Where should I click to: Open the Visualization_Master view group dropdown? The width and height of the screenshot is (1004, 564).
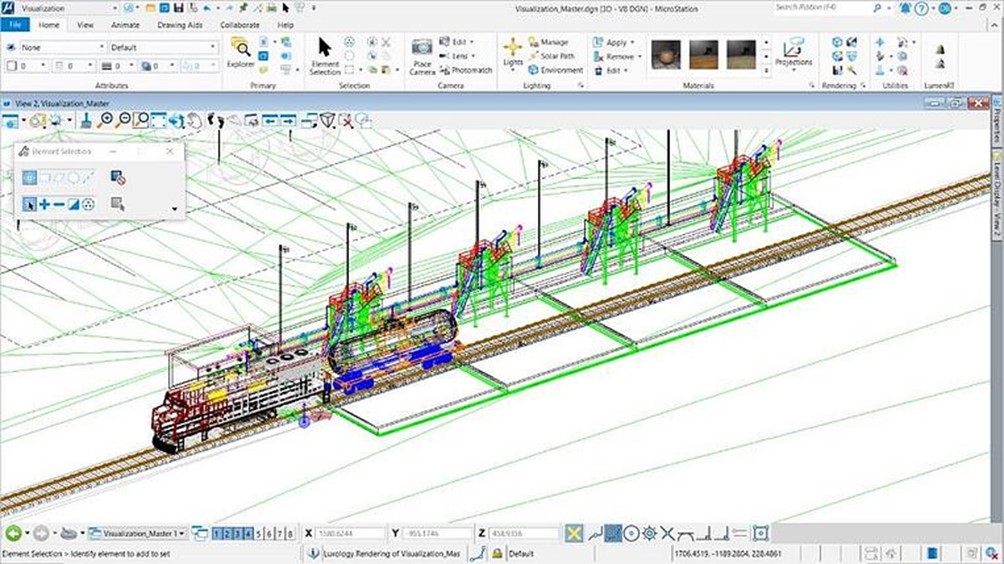pyautogui.click(x=138, y=534)
